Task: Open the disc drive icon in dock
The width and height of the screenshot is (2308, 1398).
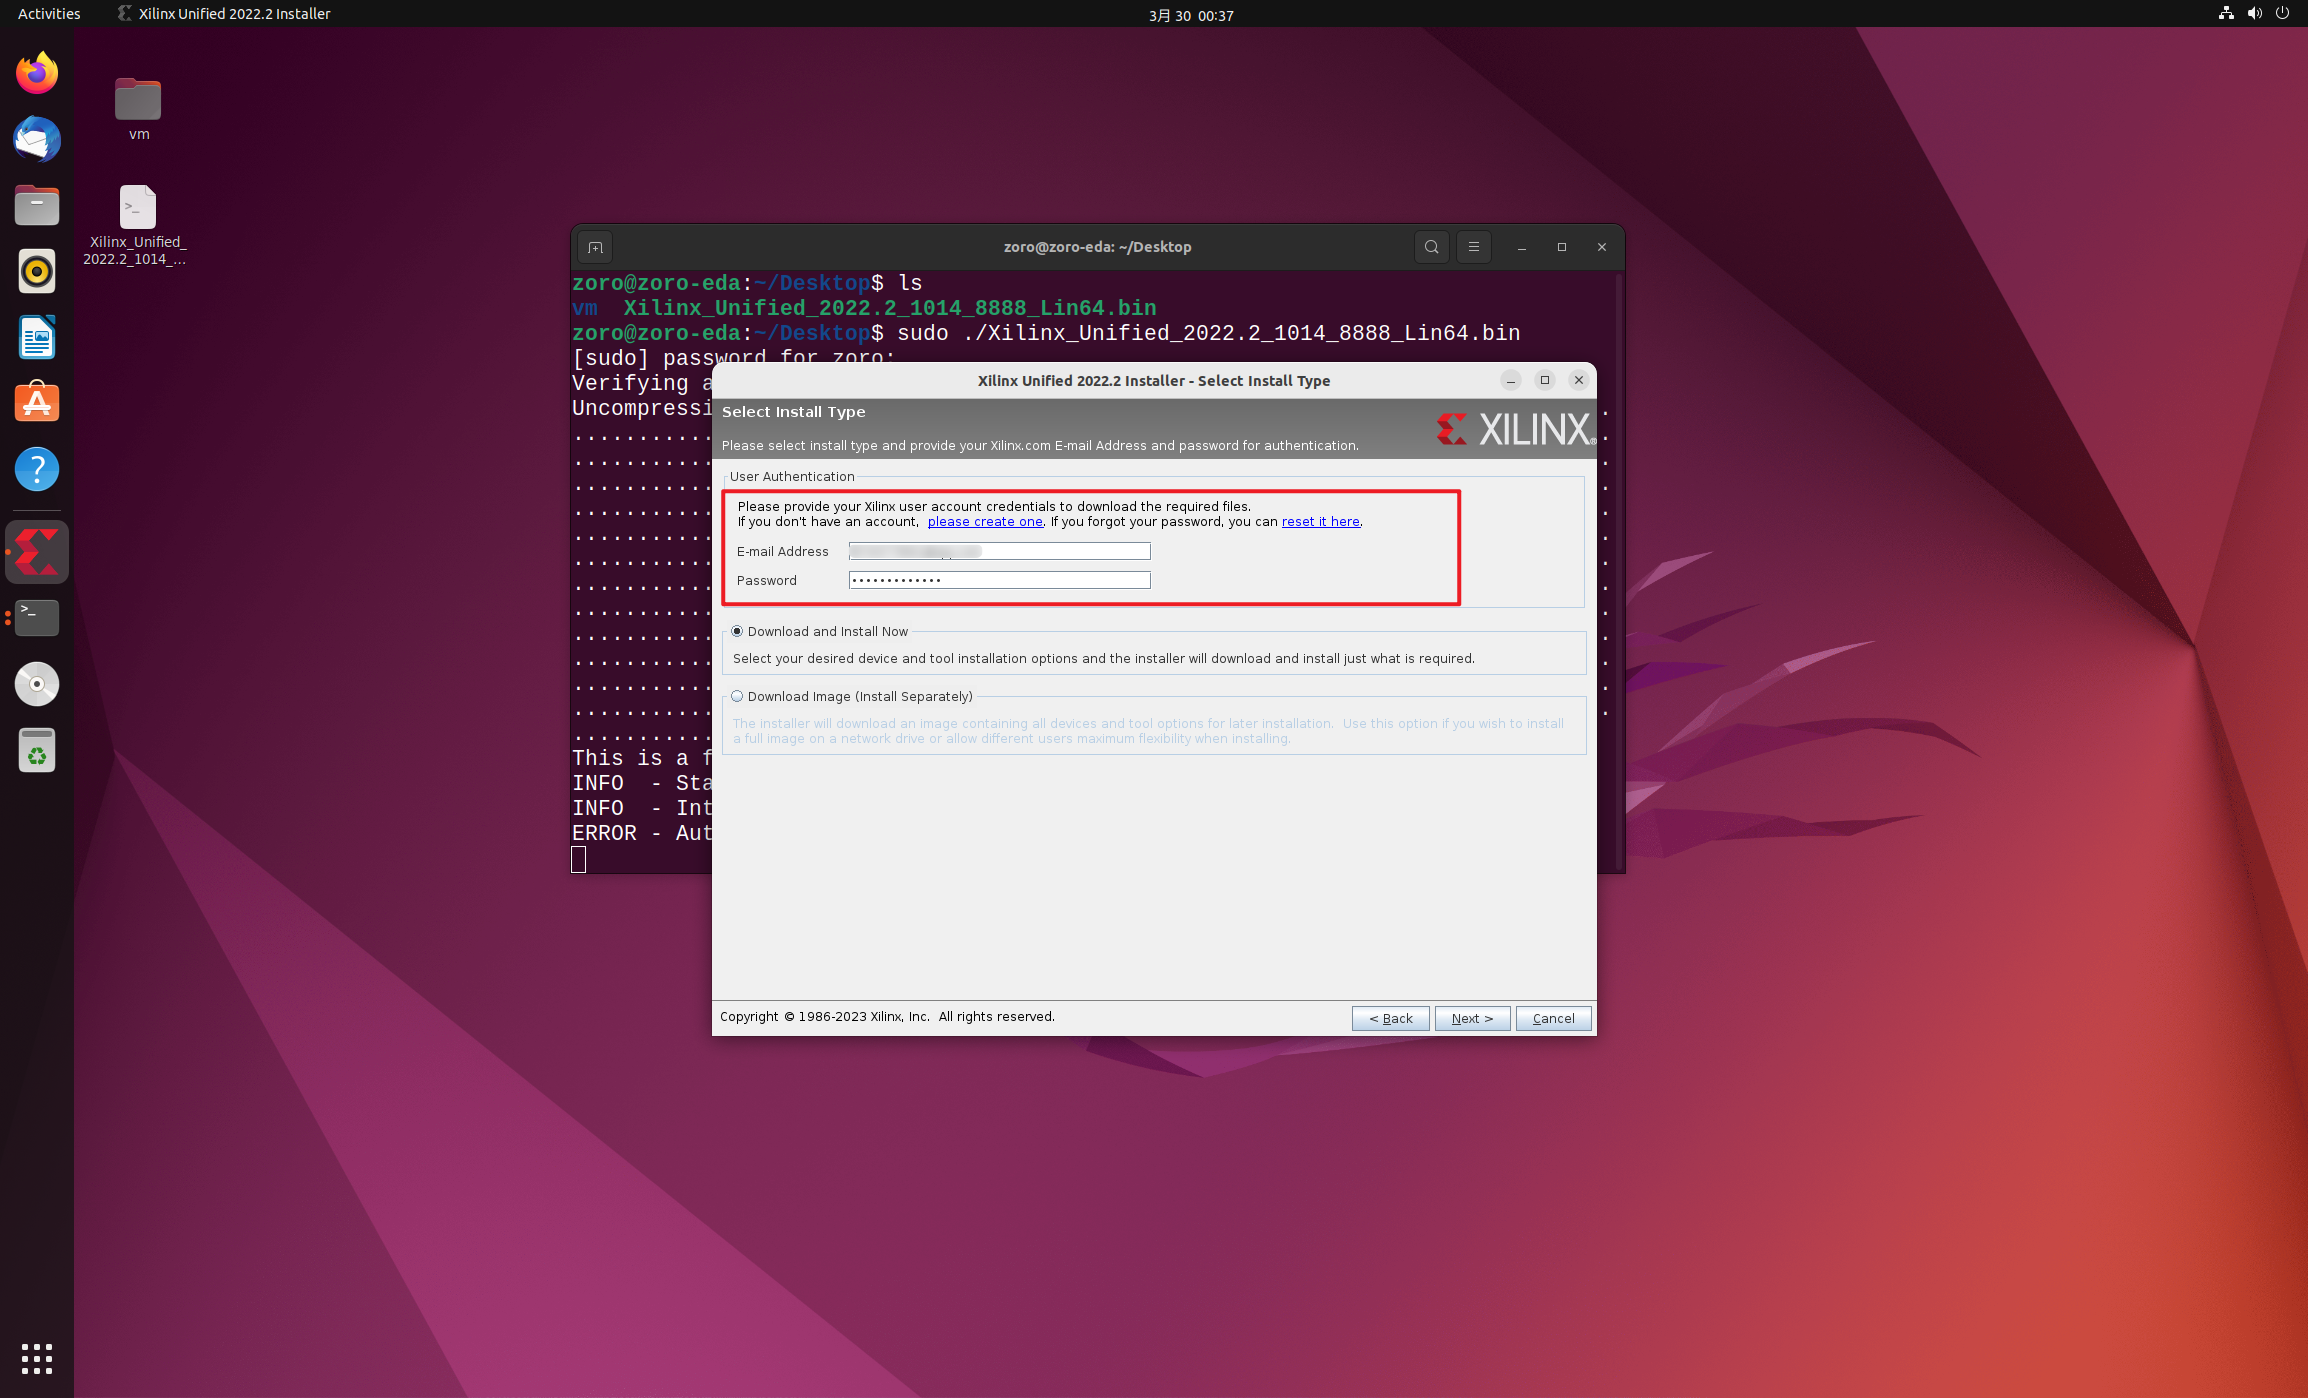Action: (x=37, y=684)
